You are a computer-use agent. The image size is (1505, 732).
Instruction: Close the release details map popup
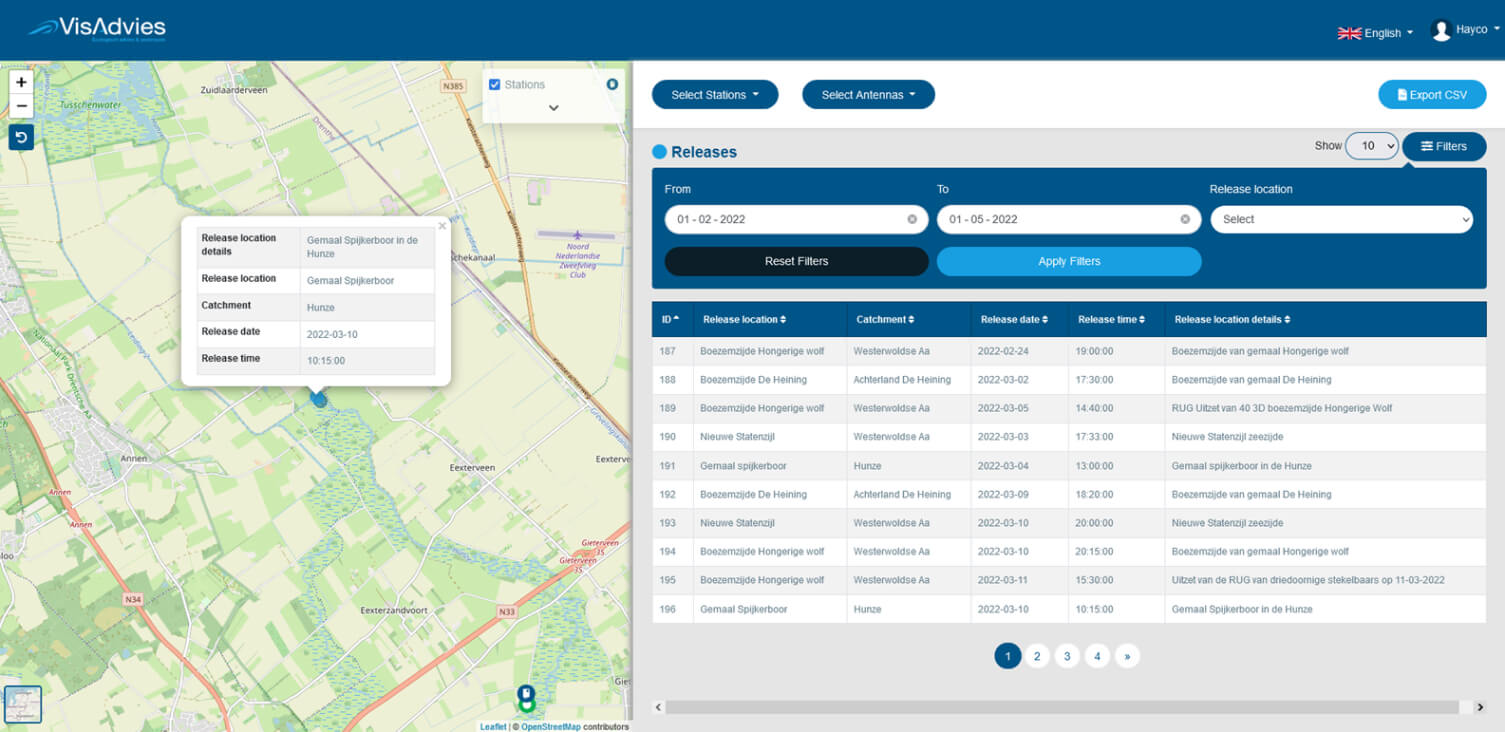tap(442, 226)
